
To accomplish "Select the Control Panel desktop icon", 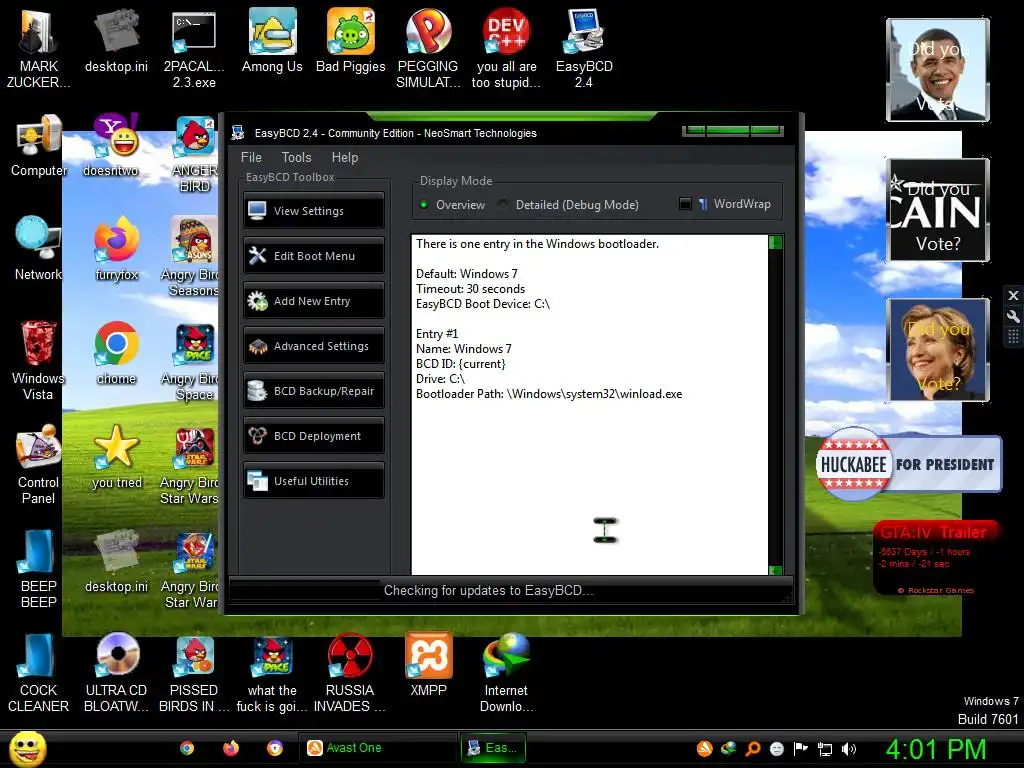I will click(x=38, y=464).
